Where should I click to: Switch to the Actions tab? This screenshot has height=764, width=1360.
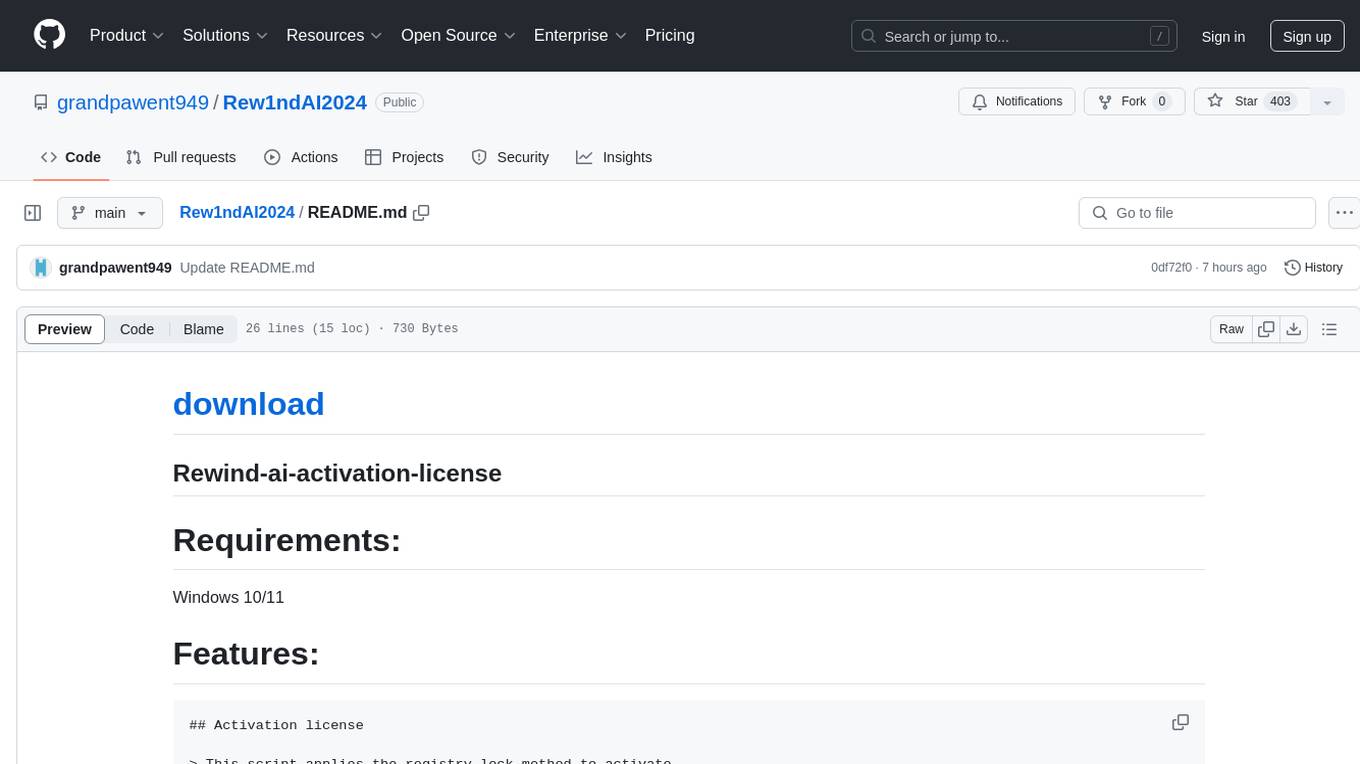click(301, 157)
